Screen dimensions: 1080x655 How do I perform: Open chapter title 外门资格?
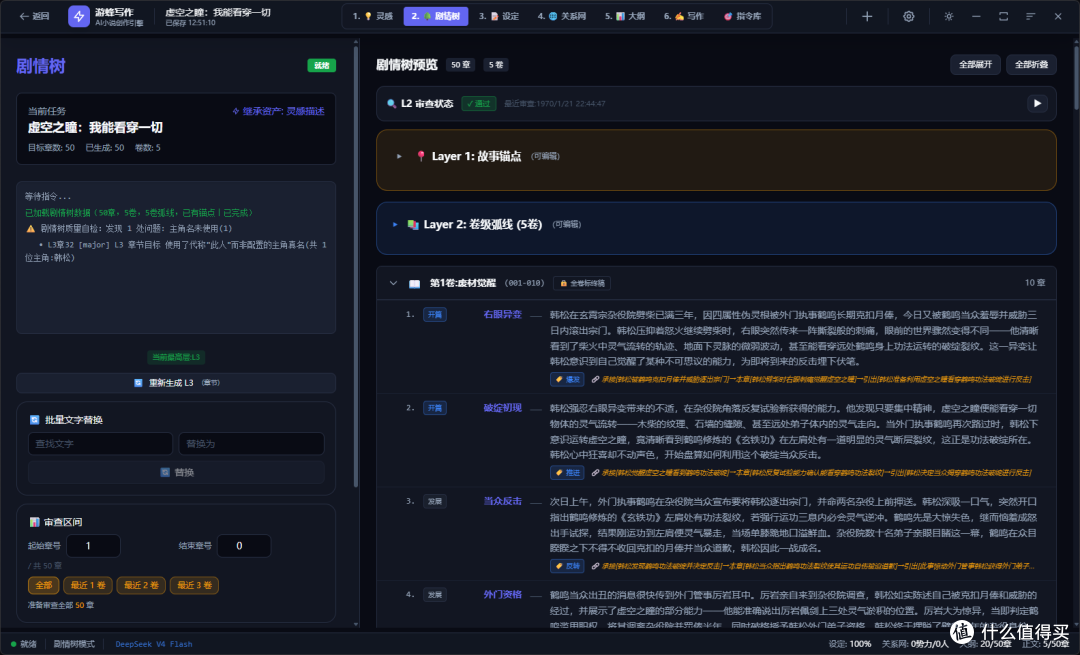tap(502, 594)
